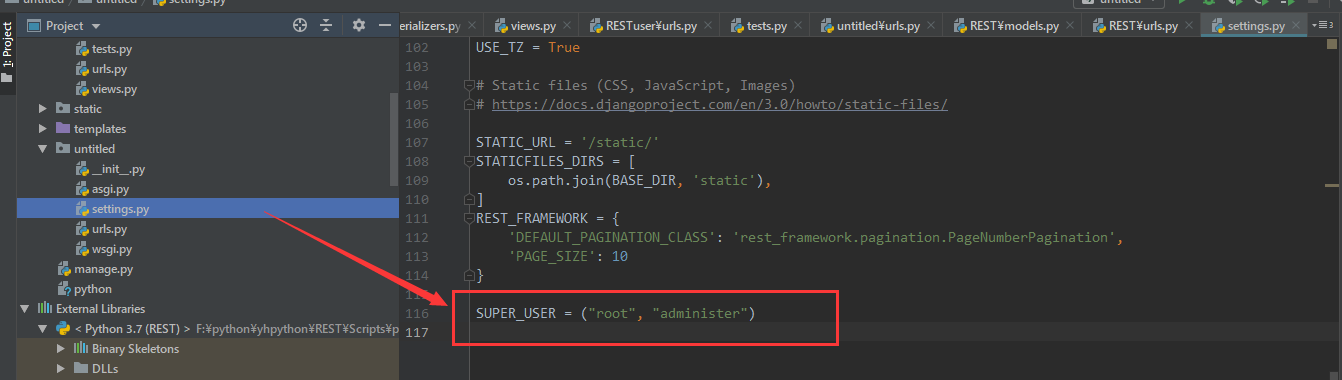Switch to the REST¥models.py tab

tap(1013, 26)
